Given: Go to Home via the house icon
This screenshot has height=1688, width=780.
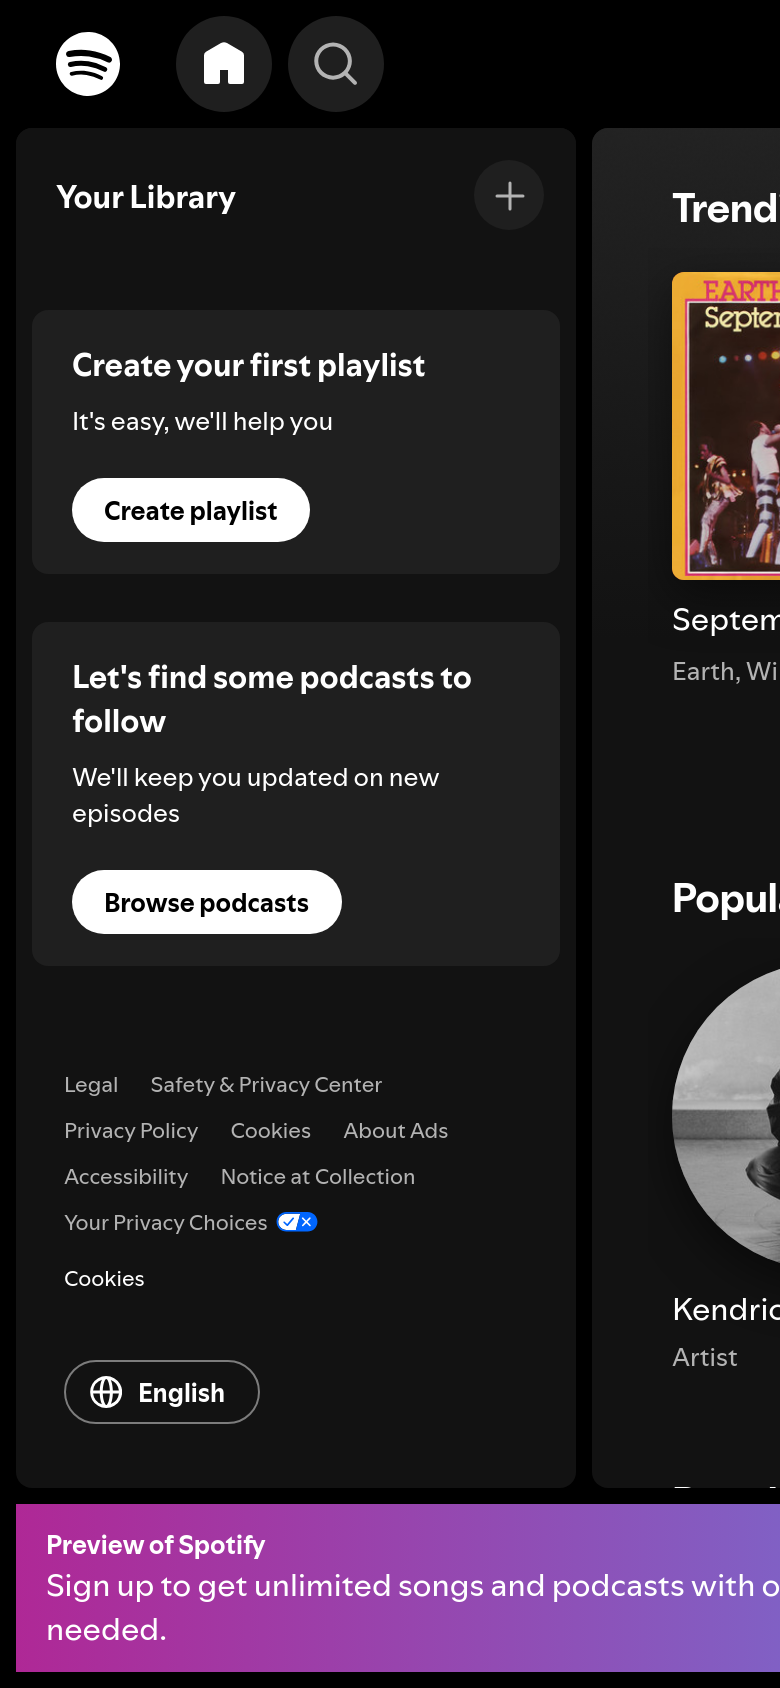Looking at the screenshot, I should pyautogui.click(x=224, y=64).
